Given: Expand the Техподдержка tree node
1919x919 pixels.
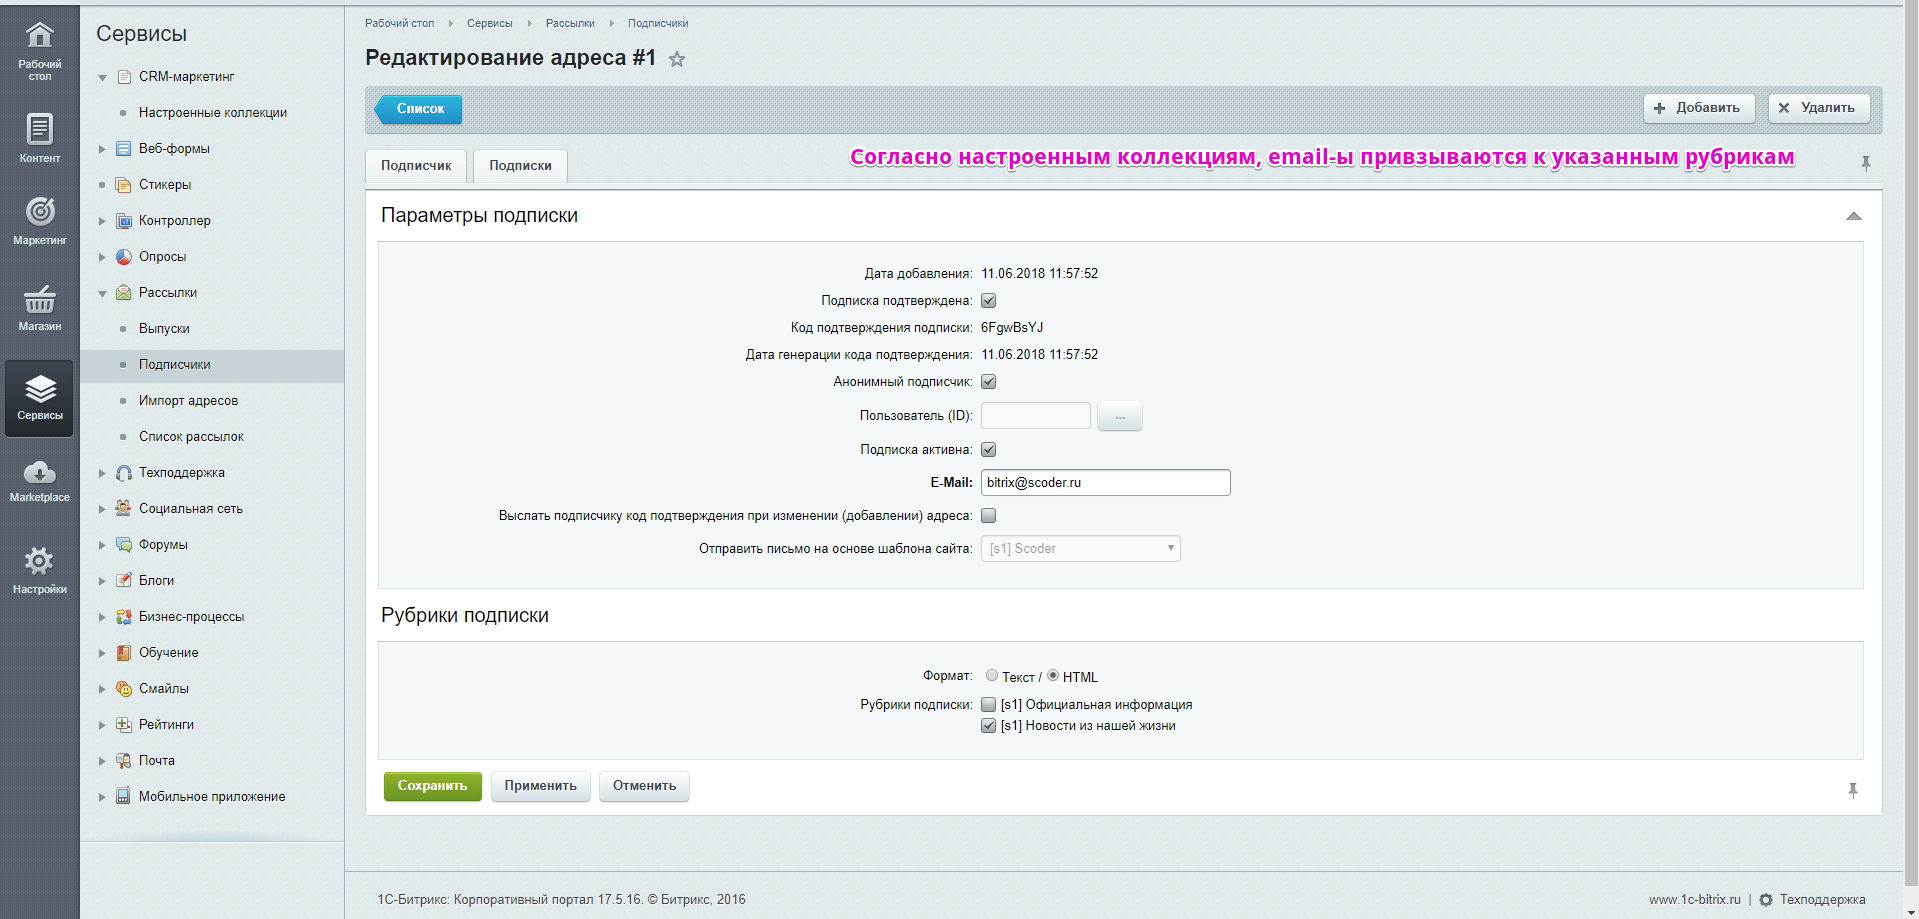Looking at the screenshot, I should coord(102,473).
